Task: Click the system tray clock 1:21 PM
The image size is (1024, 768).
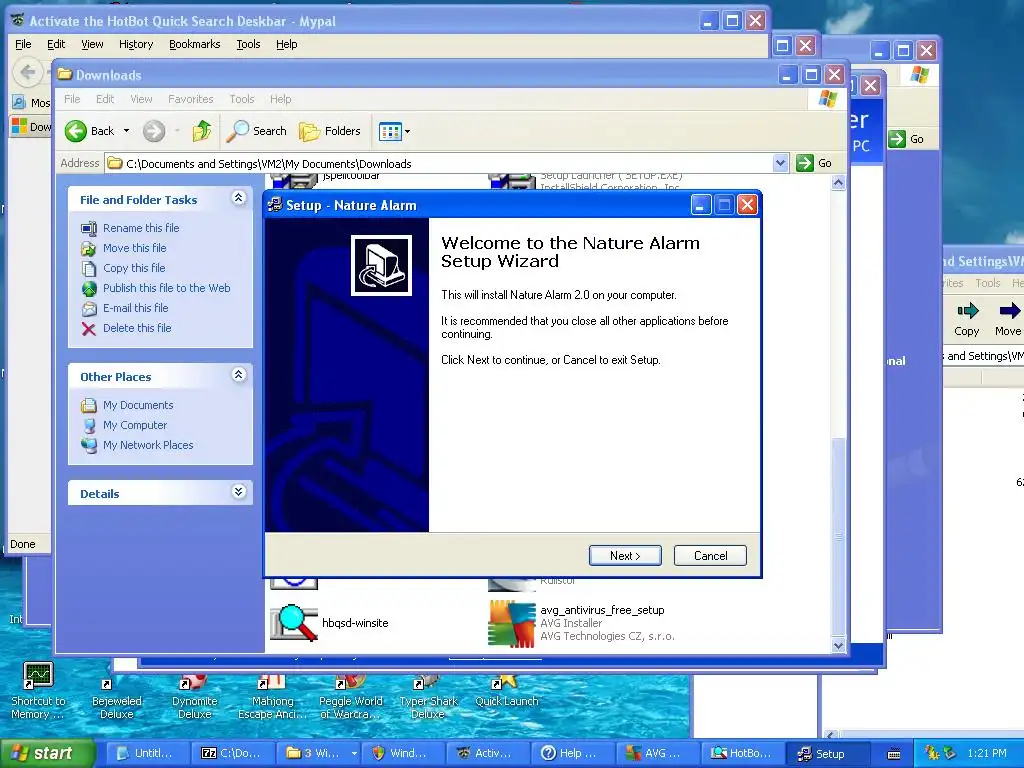Action: [986, 753]
